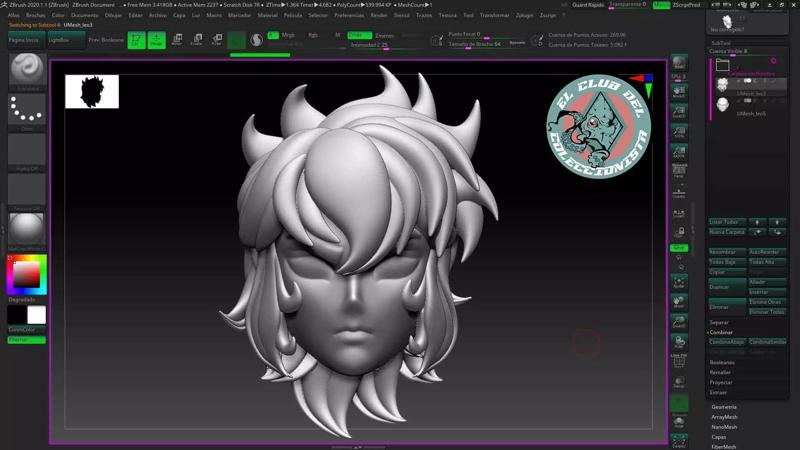Click the color picker square
This screenshot has height=450, width=800.
27,274
